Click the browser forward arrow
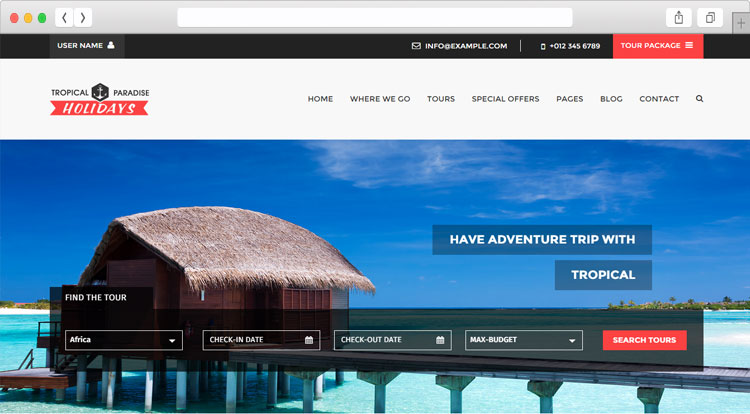750x414 pixels. click(x=83, y=18)
